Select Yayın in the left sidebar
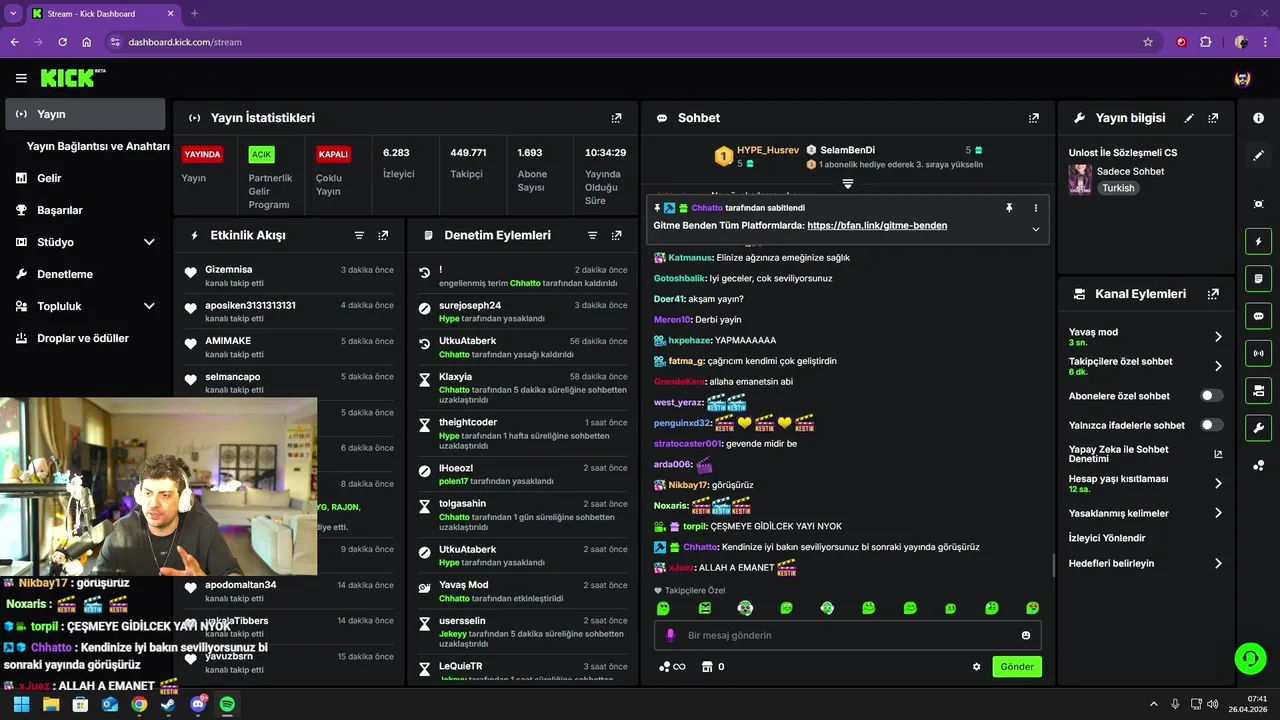The image size is (1280, 720). pyautogui.click(x=85, y=114)
